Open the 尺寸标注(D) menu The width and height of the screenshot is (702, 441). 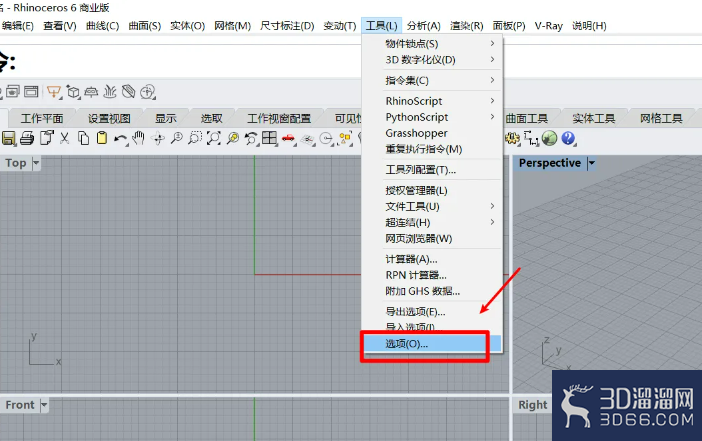(287, 26)
